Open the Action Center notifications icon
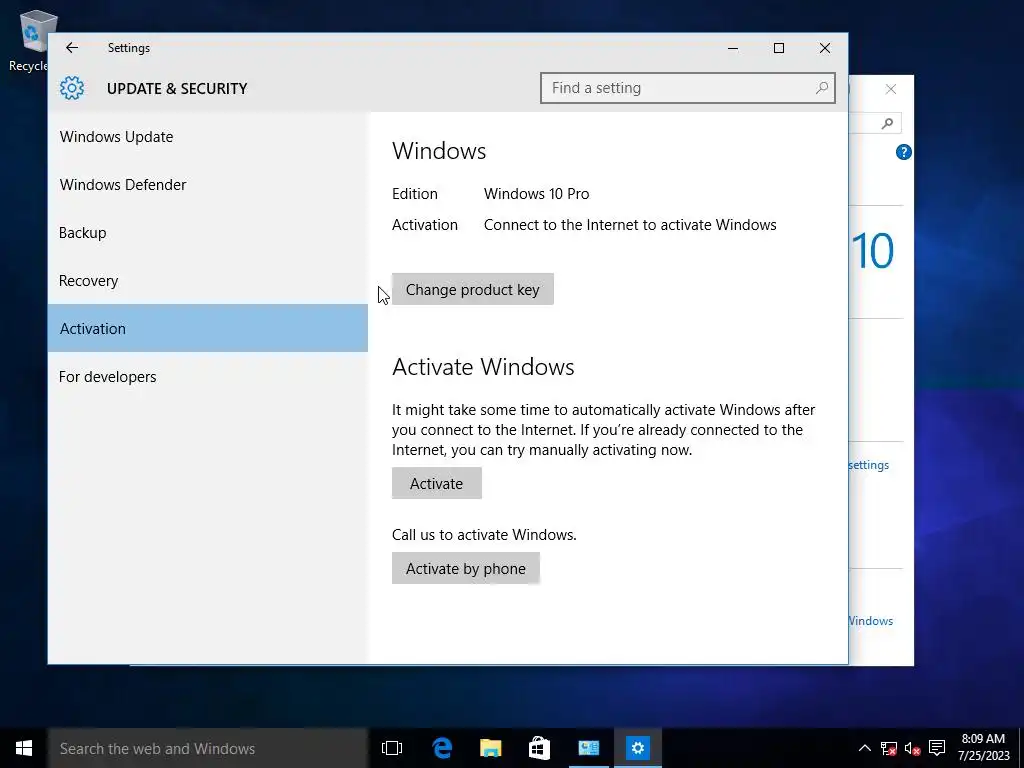This screenshot has width=1024, height=768. 937,748
